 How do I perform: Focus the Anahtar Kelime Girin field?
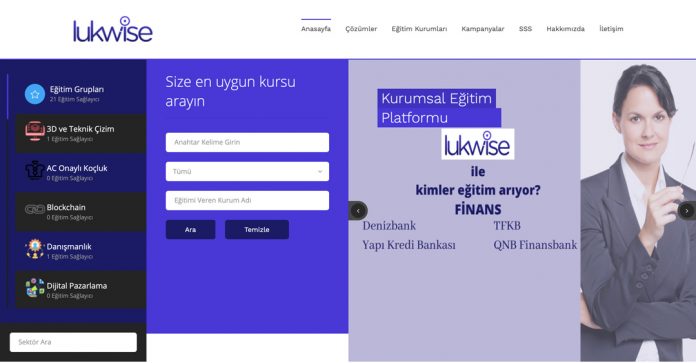click(x=247, y=142)
